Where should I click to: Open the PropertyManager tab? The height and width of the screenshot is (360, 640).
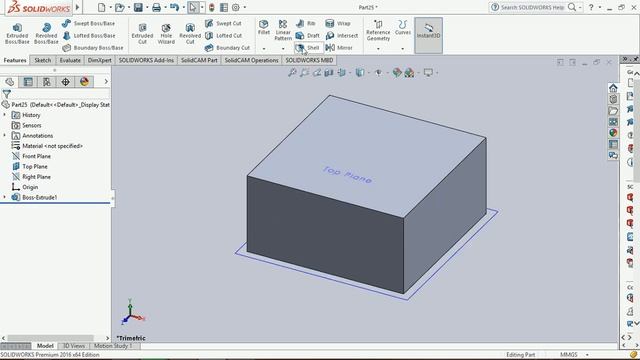pyautogui.click(x=28, y=82)
